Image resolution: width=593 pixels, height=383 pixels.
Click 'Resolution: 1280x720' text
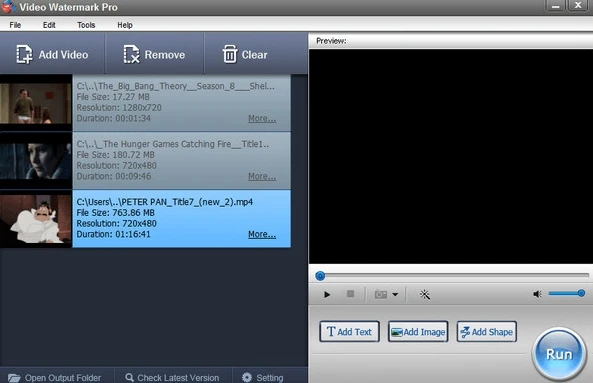119,108
